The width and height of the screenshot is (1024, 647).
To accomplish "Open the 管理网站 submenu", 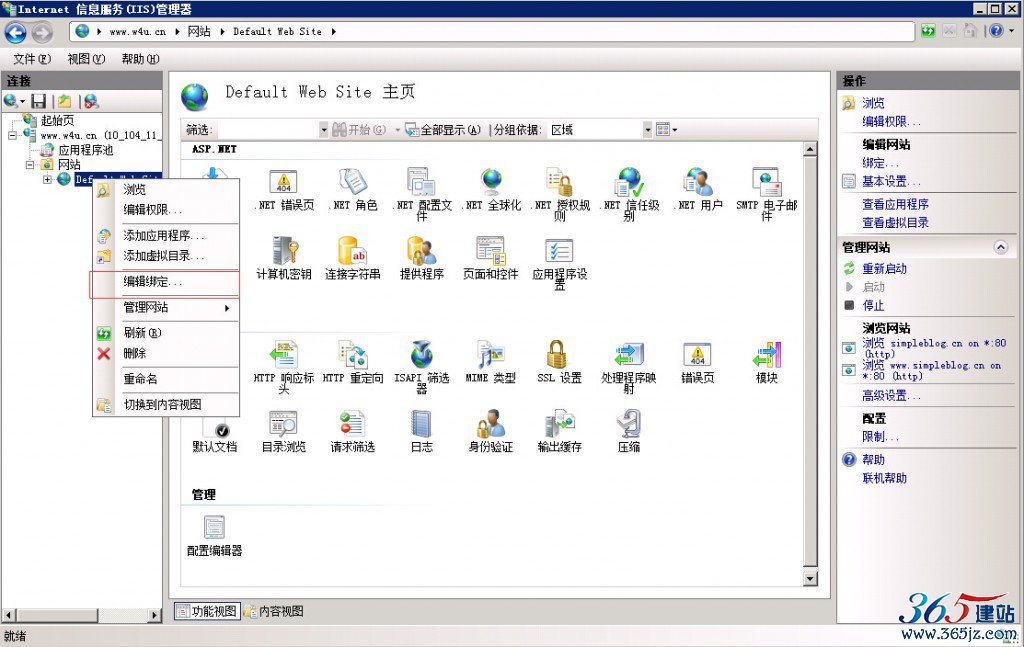I will [x=165, y=308].
